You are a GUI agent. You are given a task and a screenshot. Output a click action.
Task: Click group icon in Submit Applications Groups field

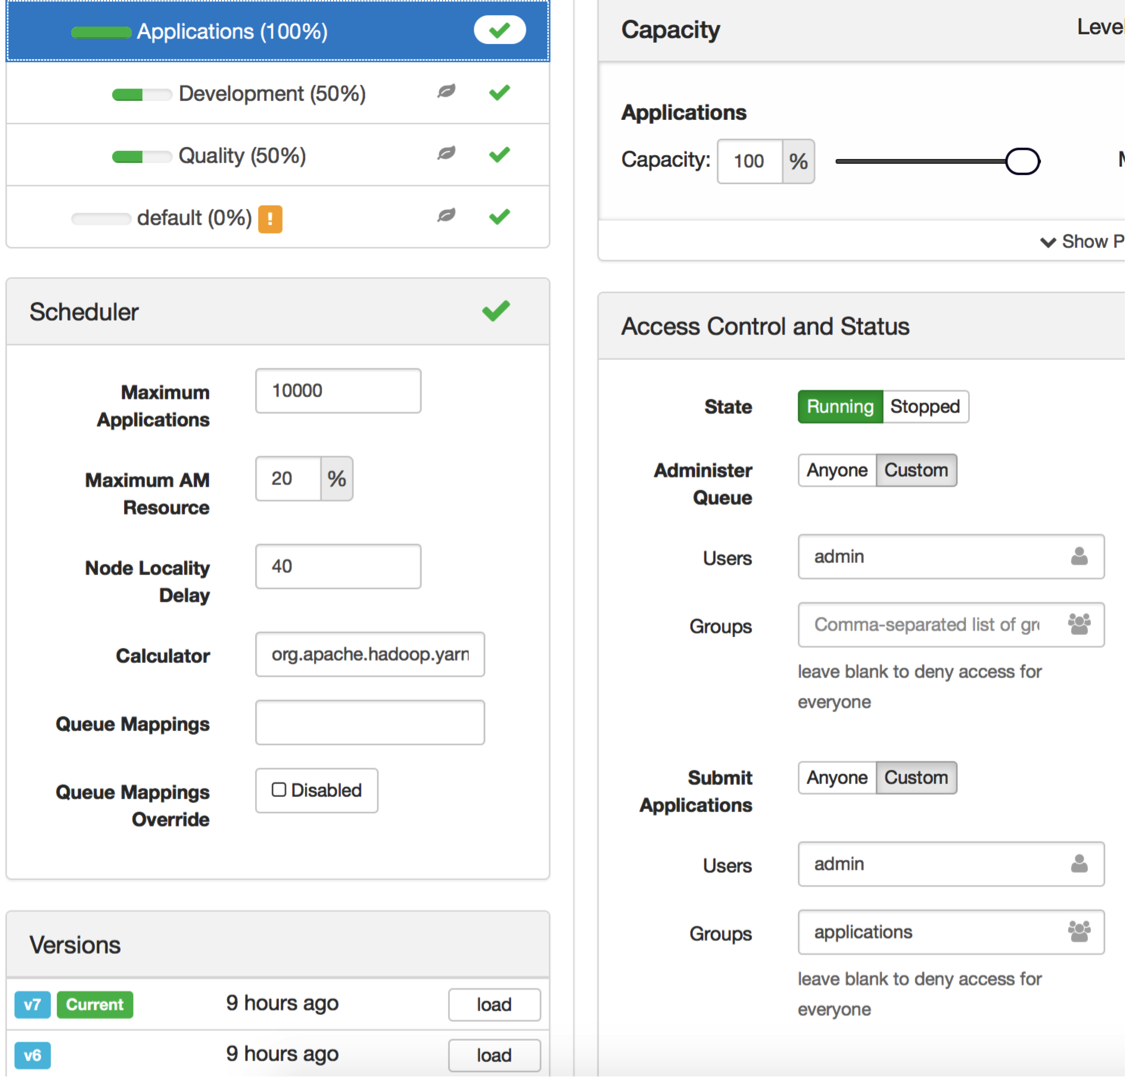coord(1079,931)
